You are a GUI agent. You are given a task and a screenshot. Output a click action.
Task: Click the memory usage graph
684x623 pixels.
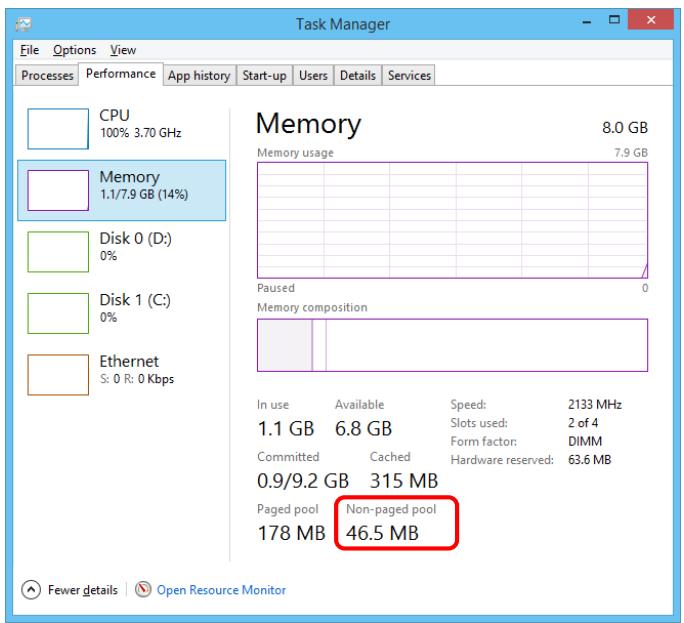tap(452, 220)
